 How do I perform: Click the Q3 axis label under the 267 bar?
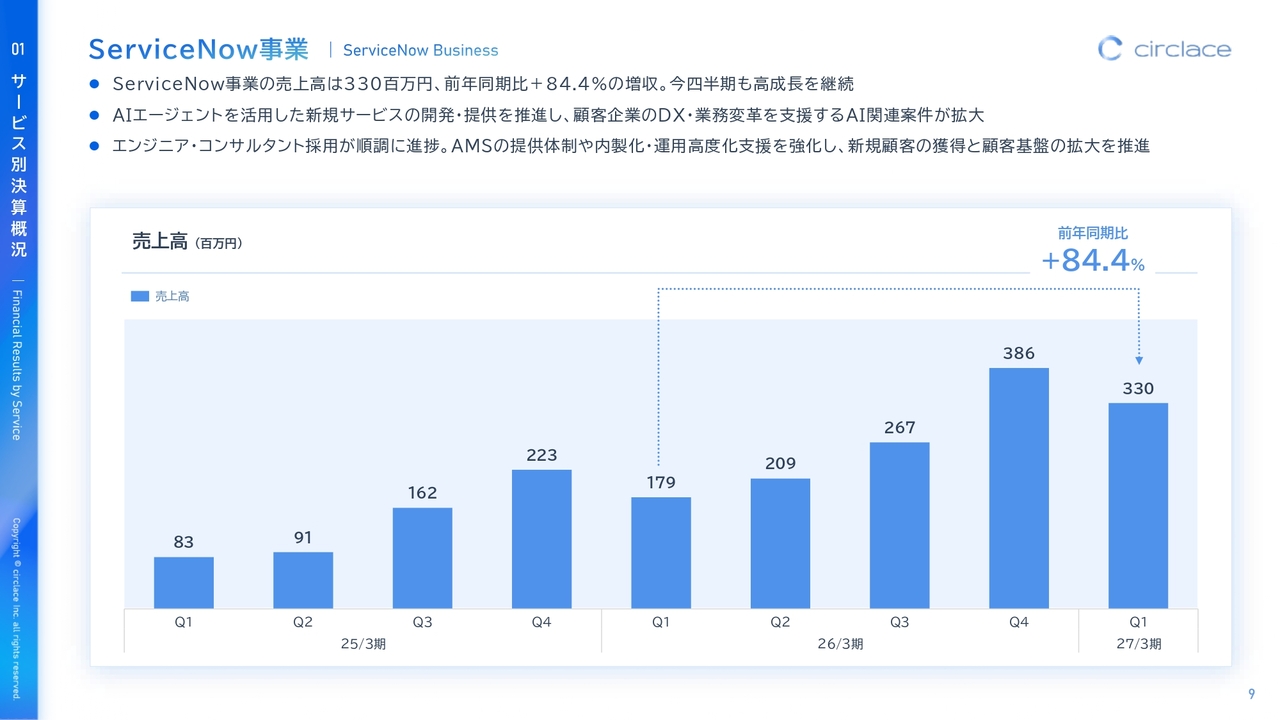coord(900,622)
